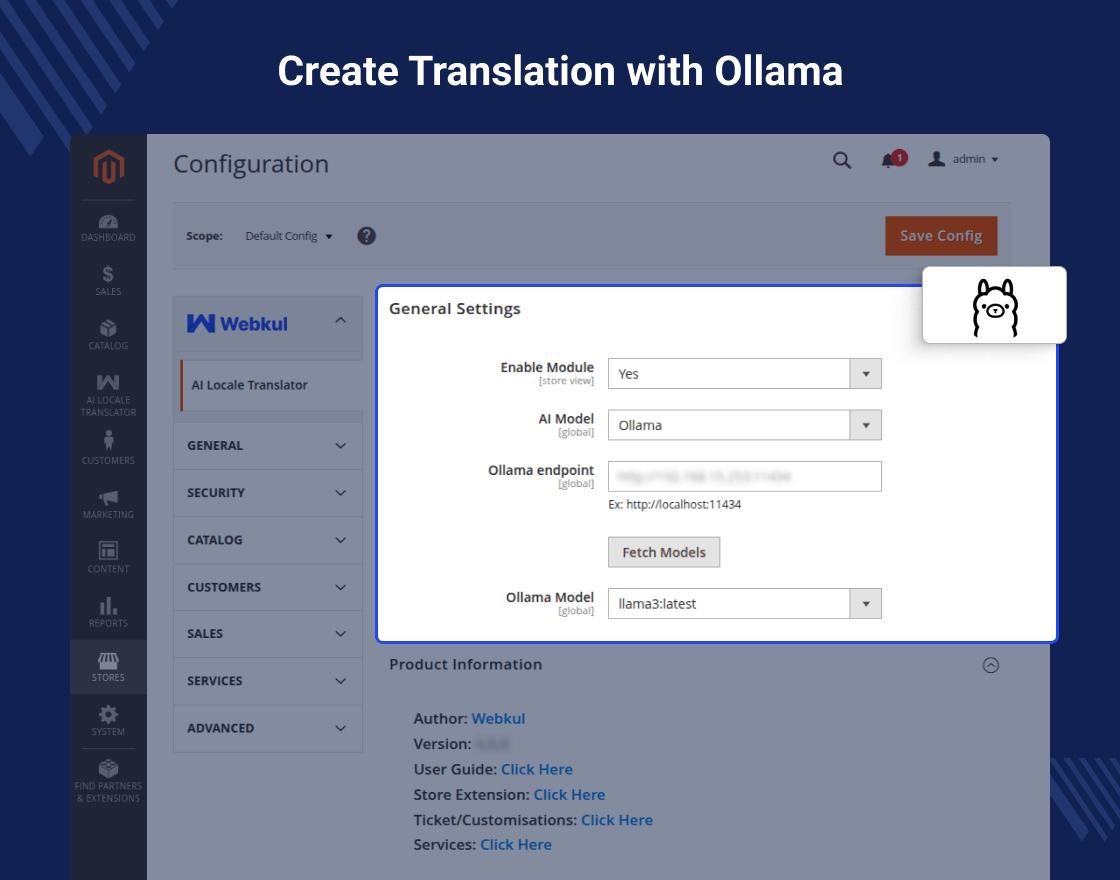Viewport: 1120px width, 880px height.
Task: Open the Dashboard sidebar icon
Action: click(x=108, y=227)
